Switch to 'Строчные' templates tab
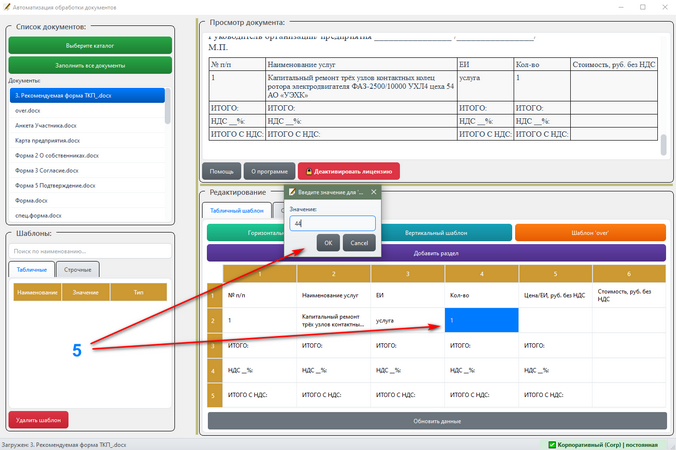 [78, 269]
